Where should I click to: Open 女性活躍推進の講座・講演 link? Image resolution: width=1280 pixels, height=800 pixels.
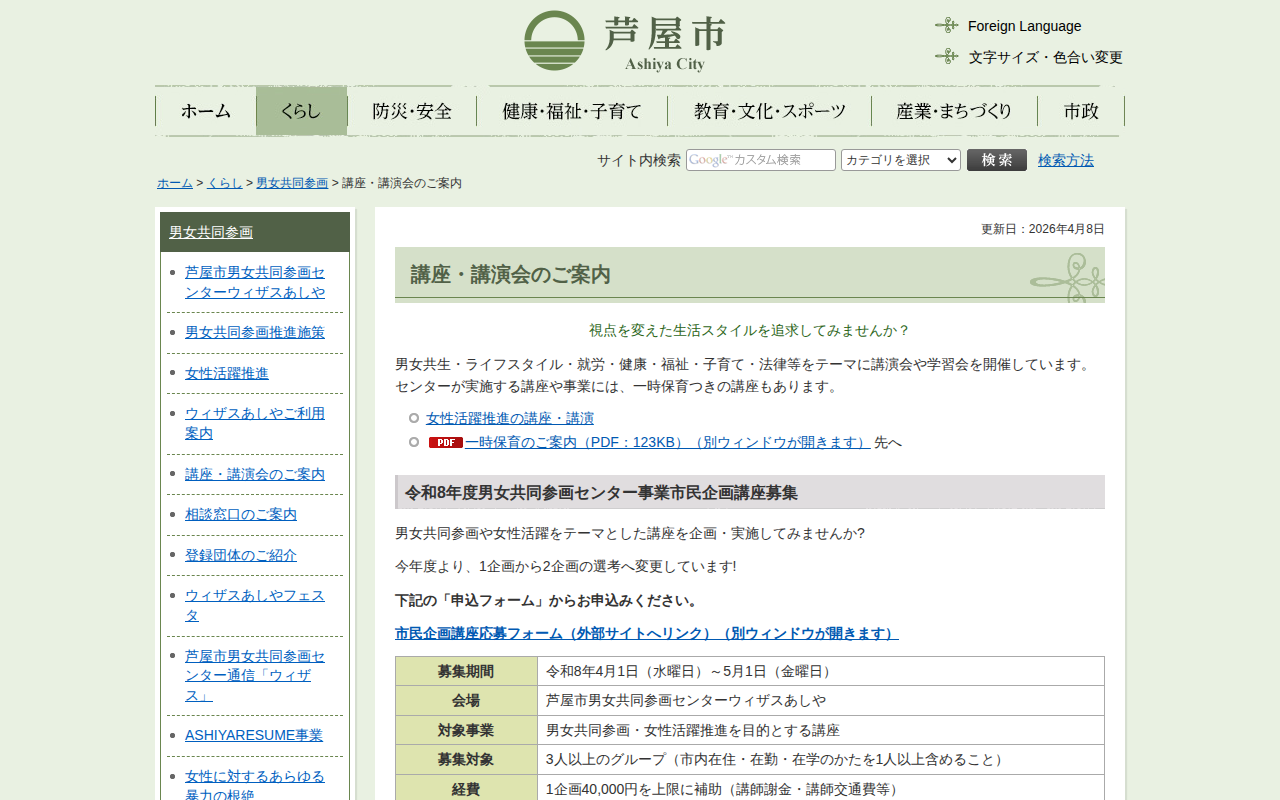pyautogui.click(x=510, y=418)
